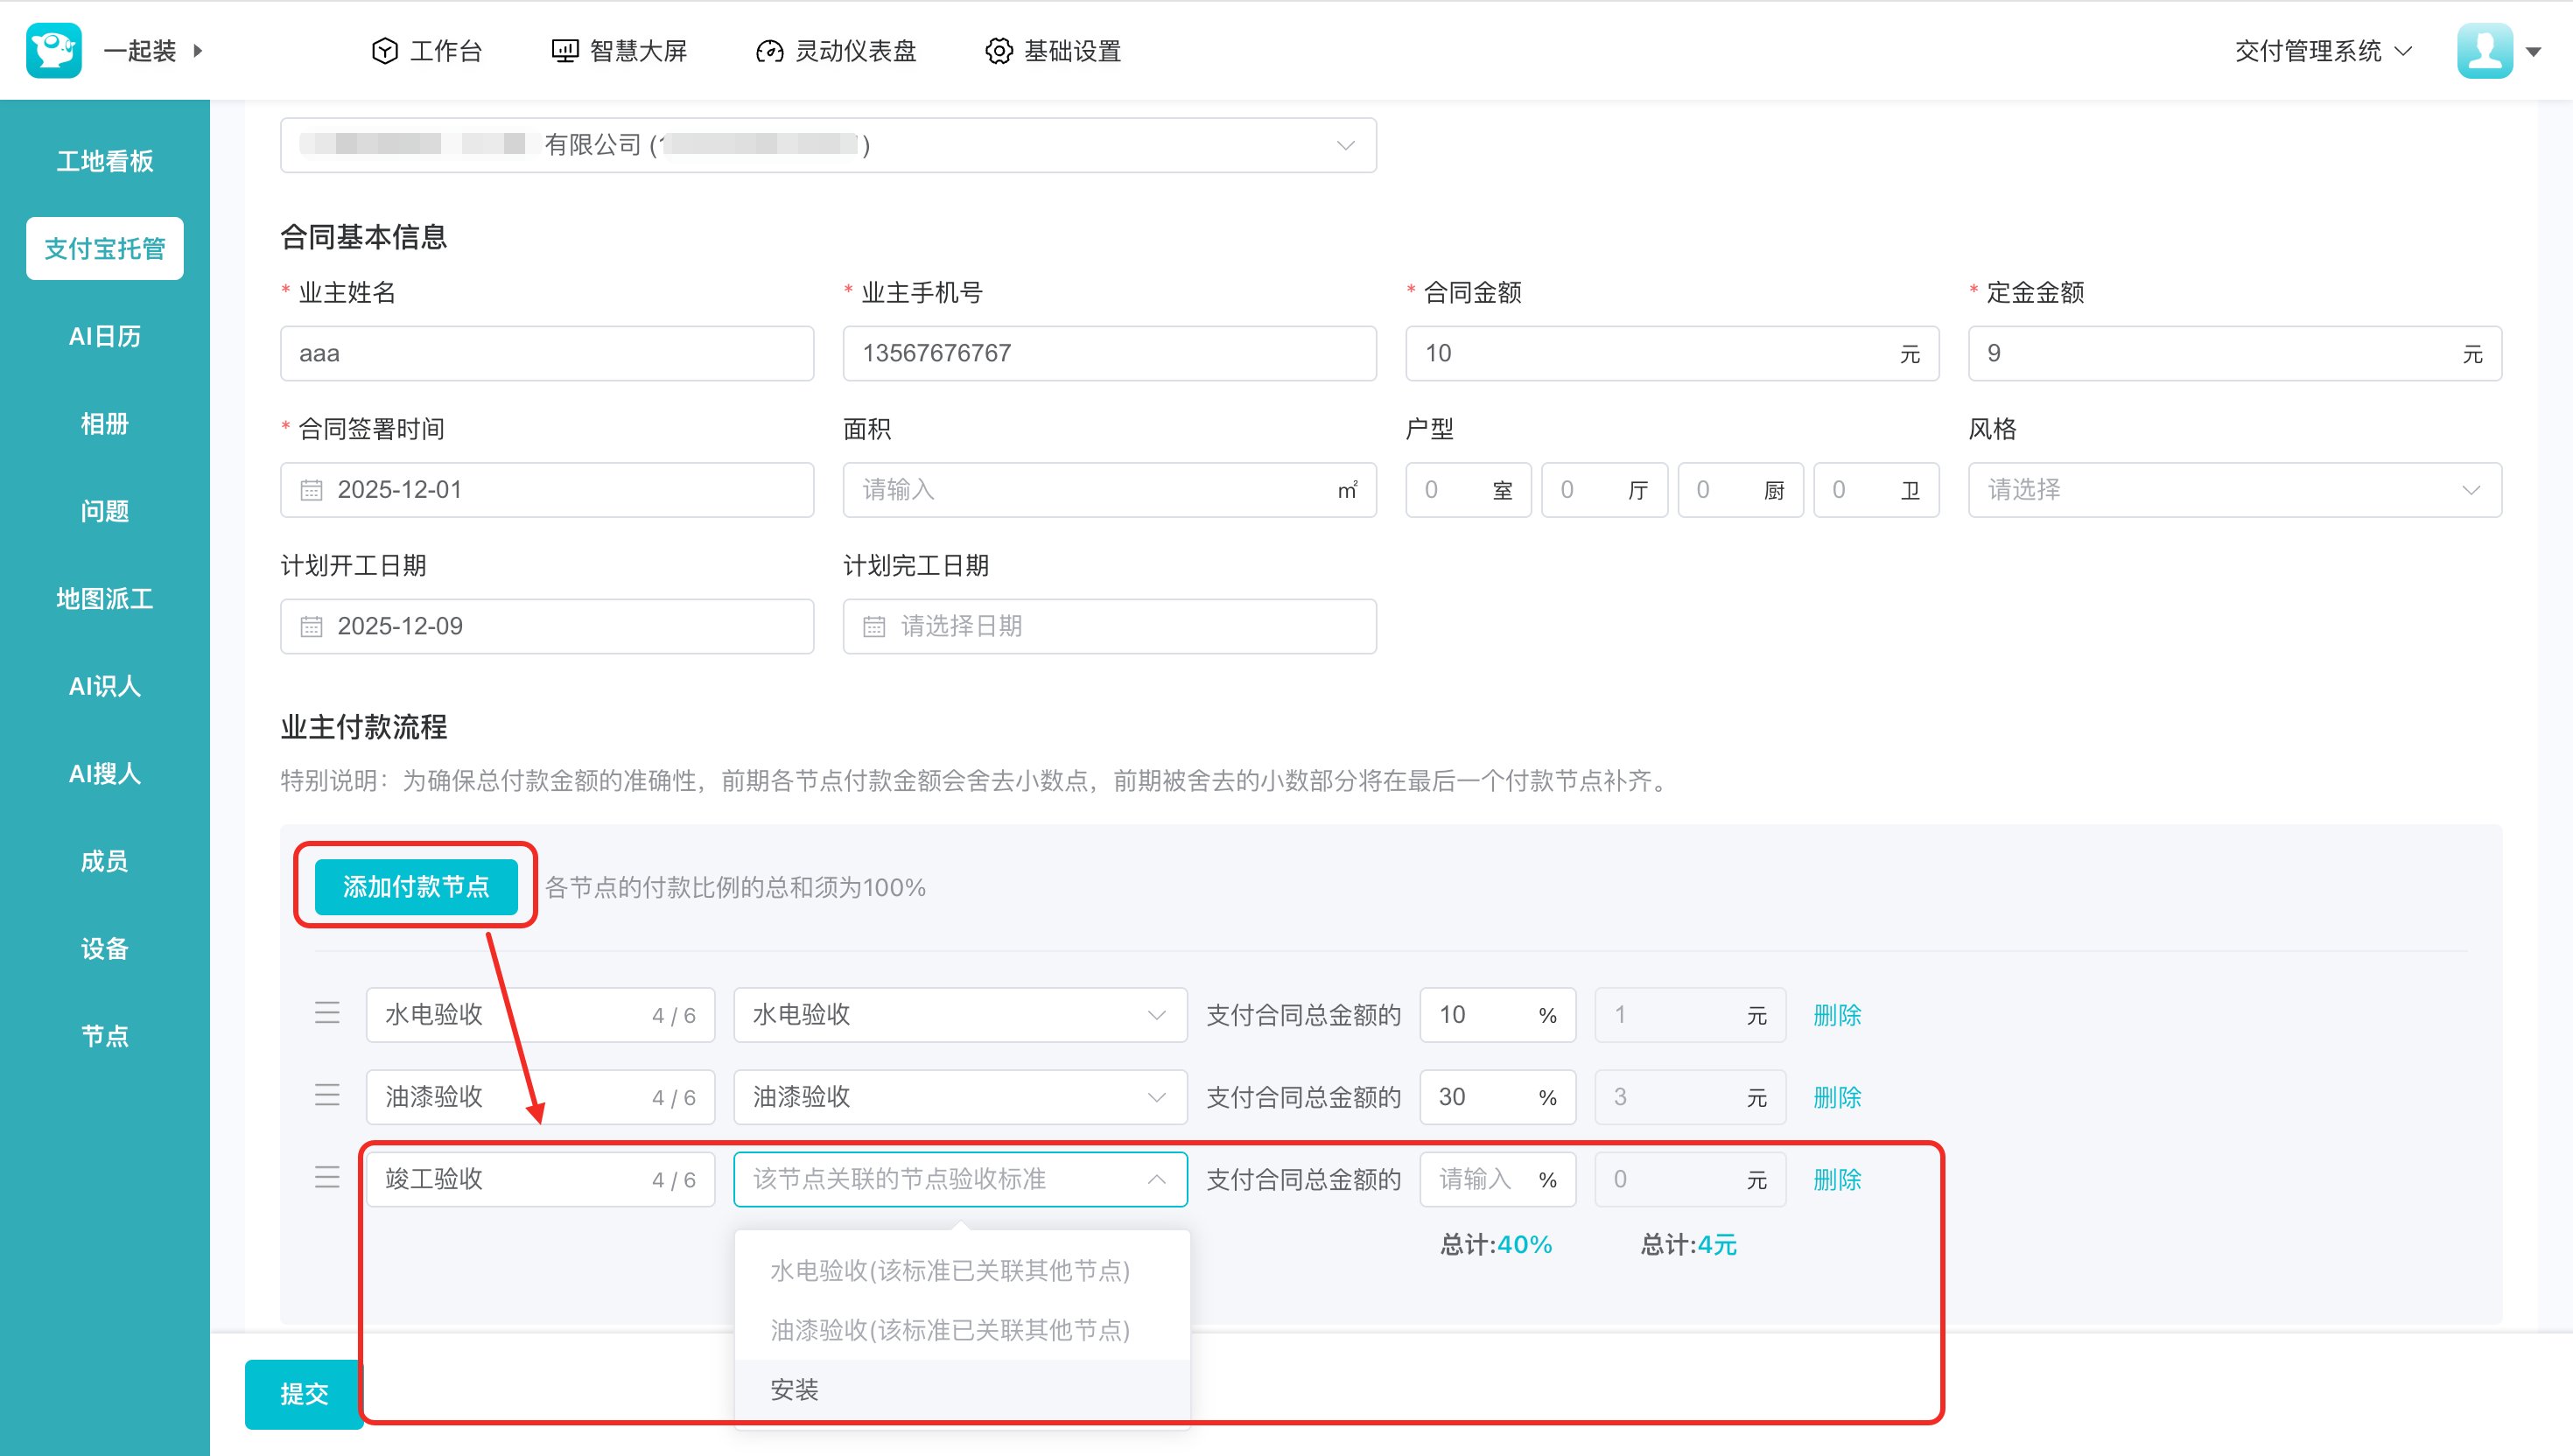Open the 风格 style dropdown
Image resolution: width=2573 pixels, height=1456 pixels.
click(x=2234, y=490)
